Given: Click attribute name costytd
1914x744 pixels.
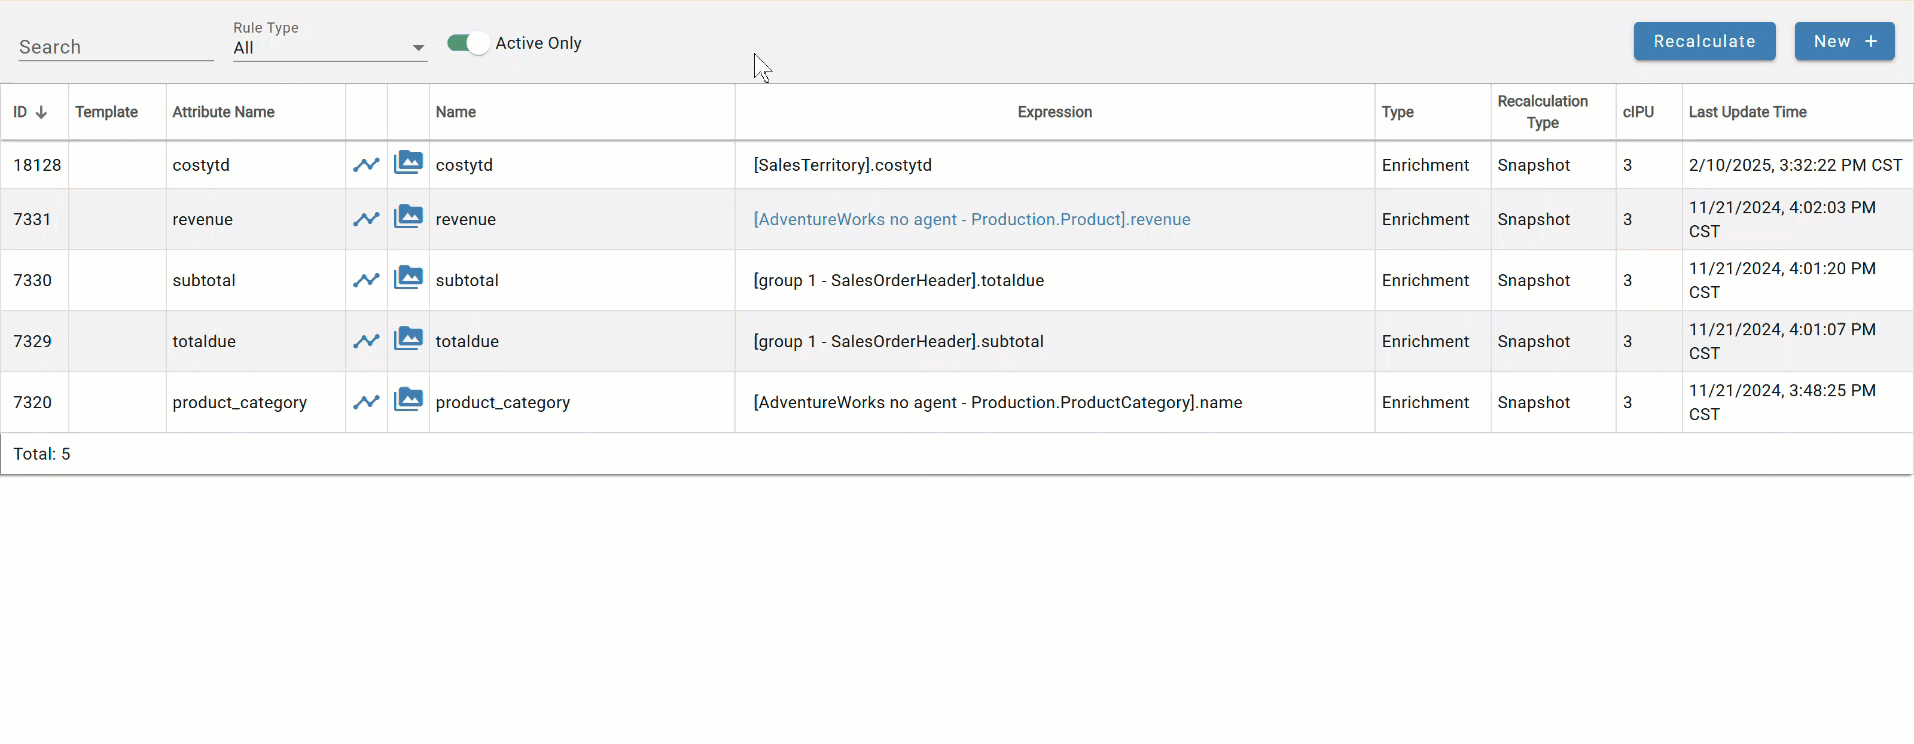Looking at the screenshot, I should point(201,165).
